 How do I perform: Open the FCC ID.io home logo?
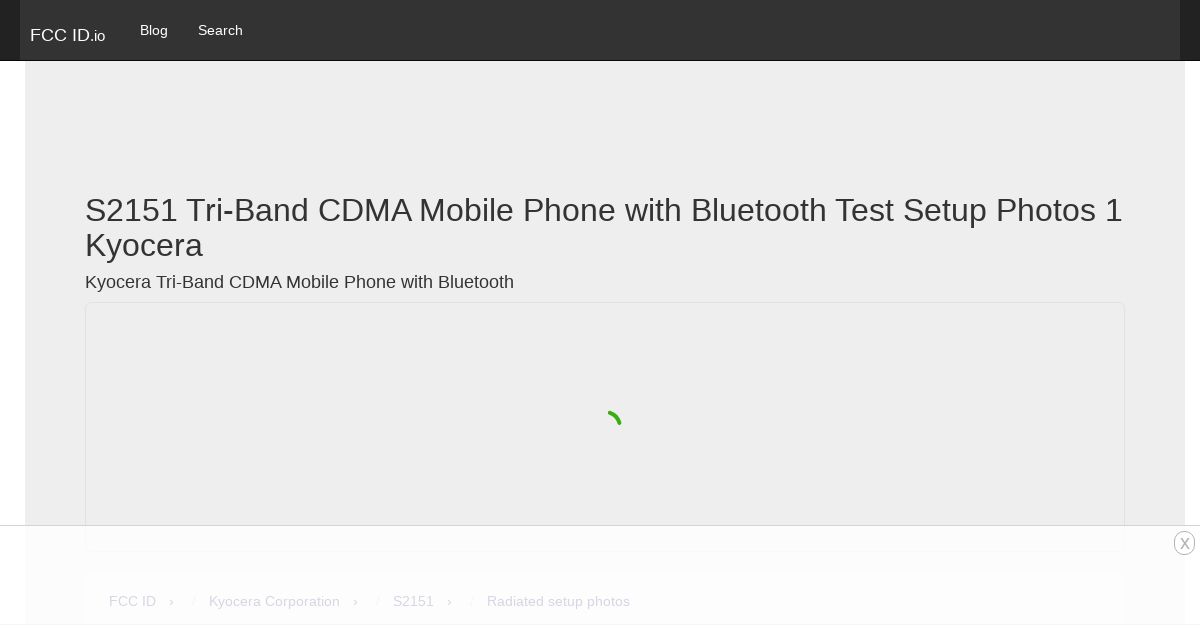(67, 35)
